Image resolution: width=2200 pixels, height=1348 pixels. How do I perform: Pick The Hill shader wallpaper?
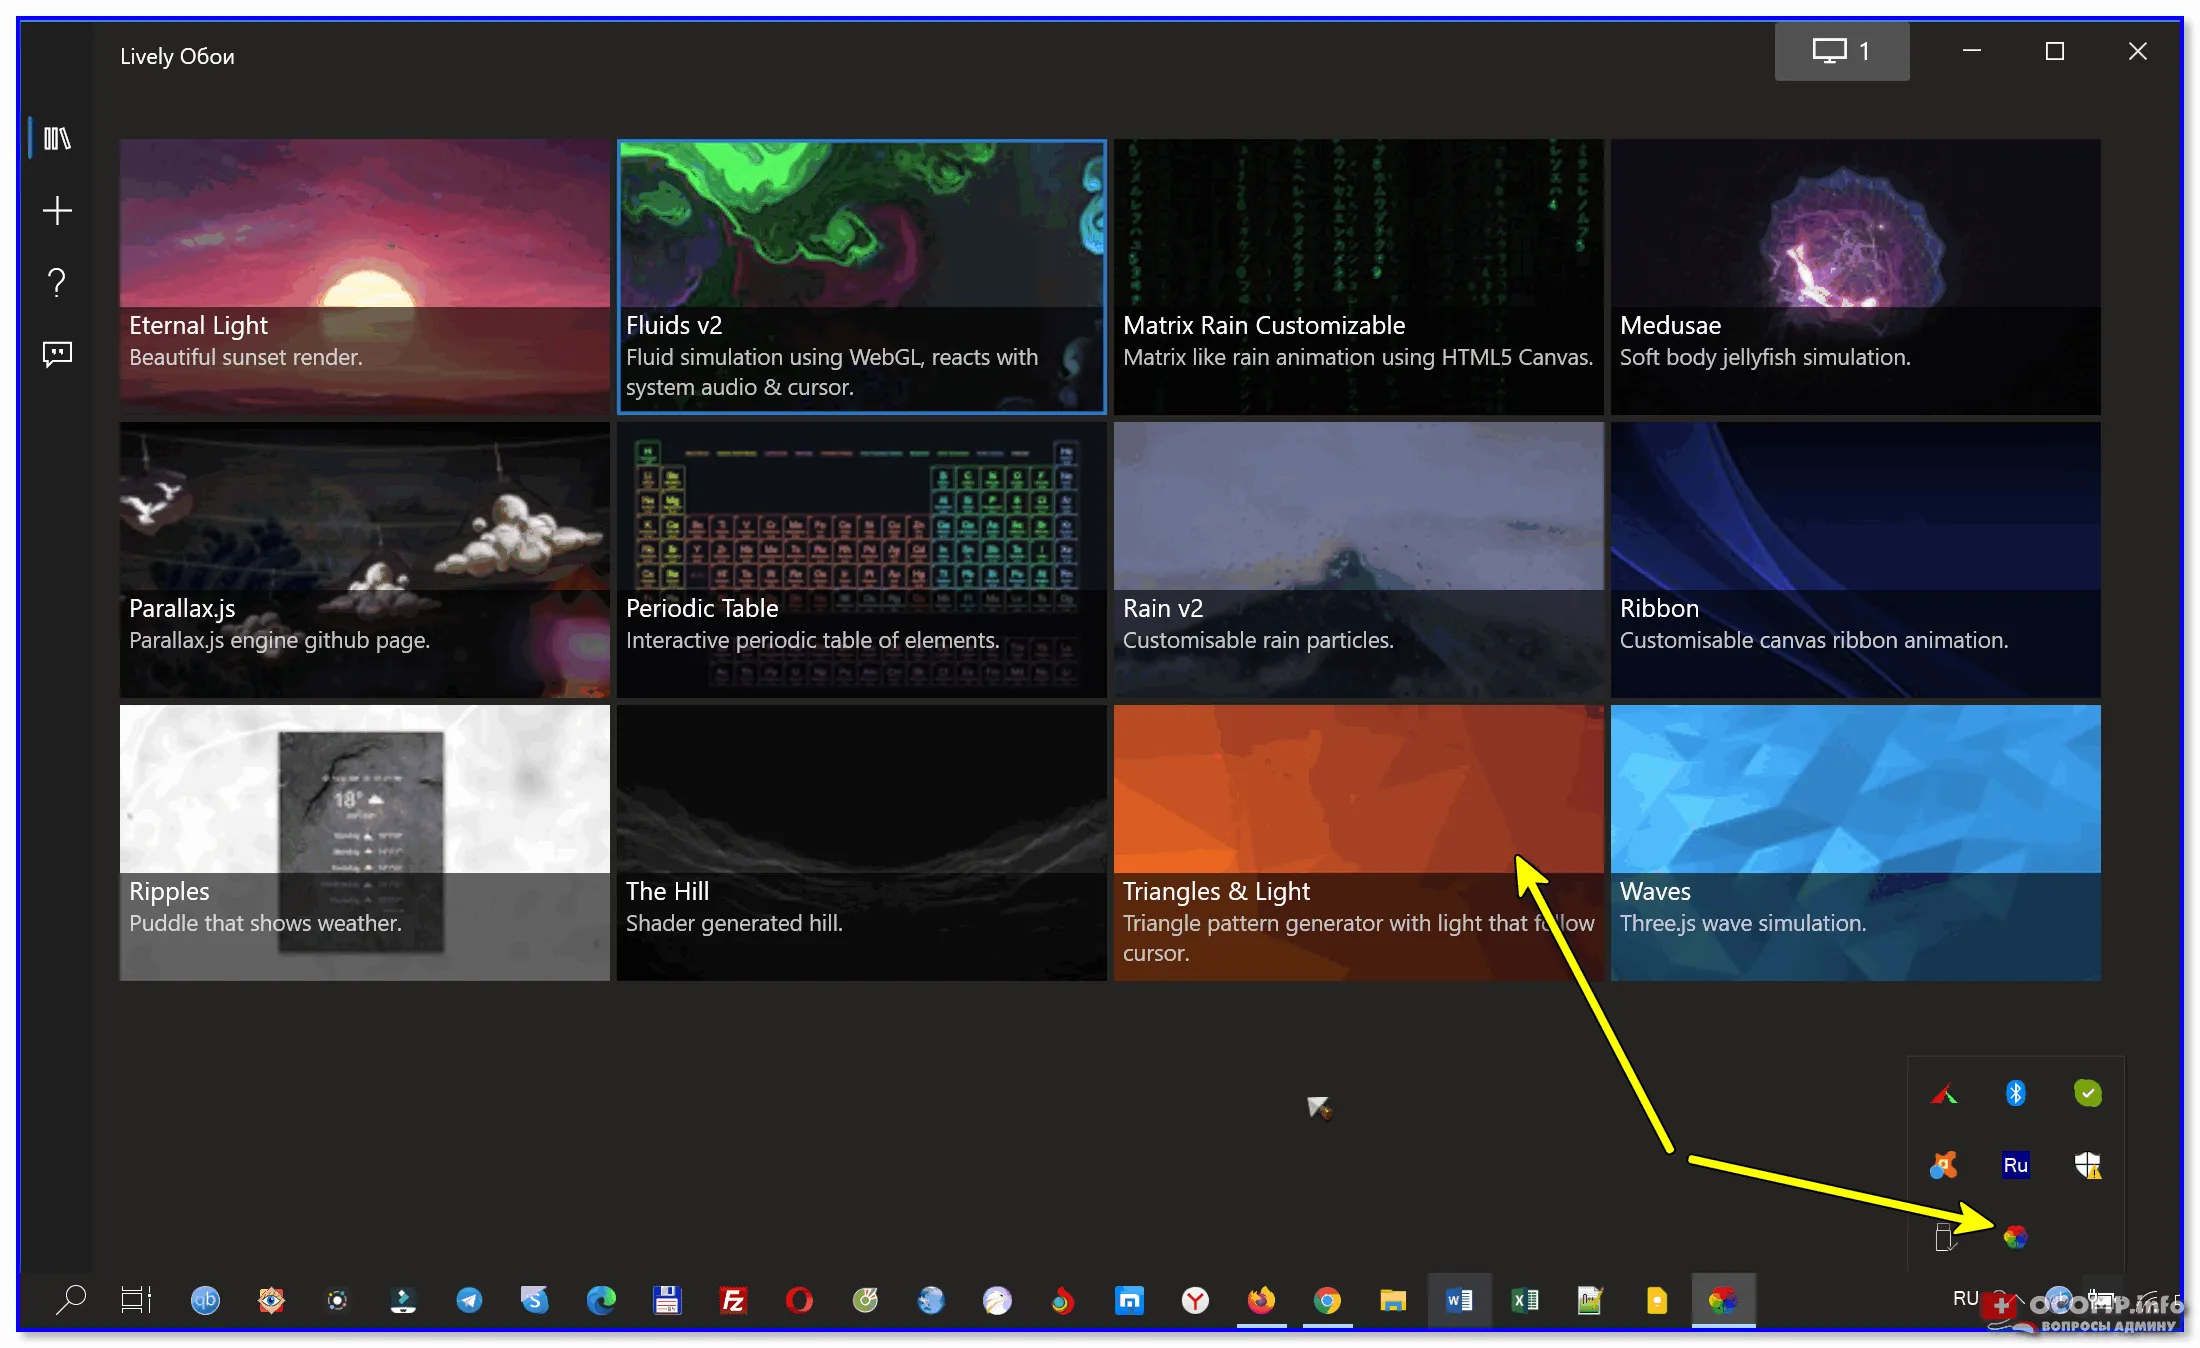861,843
